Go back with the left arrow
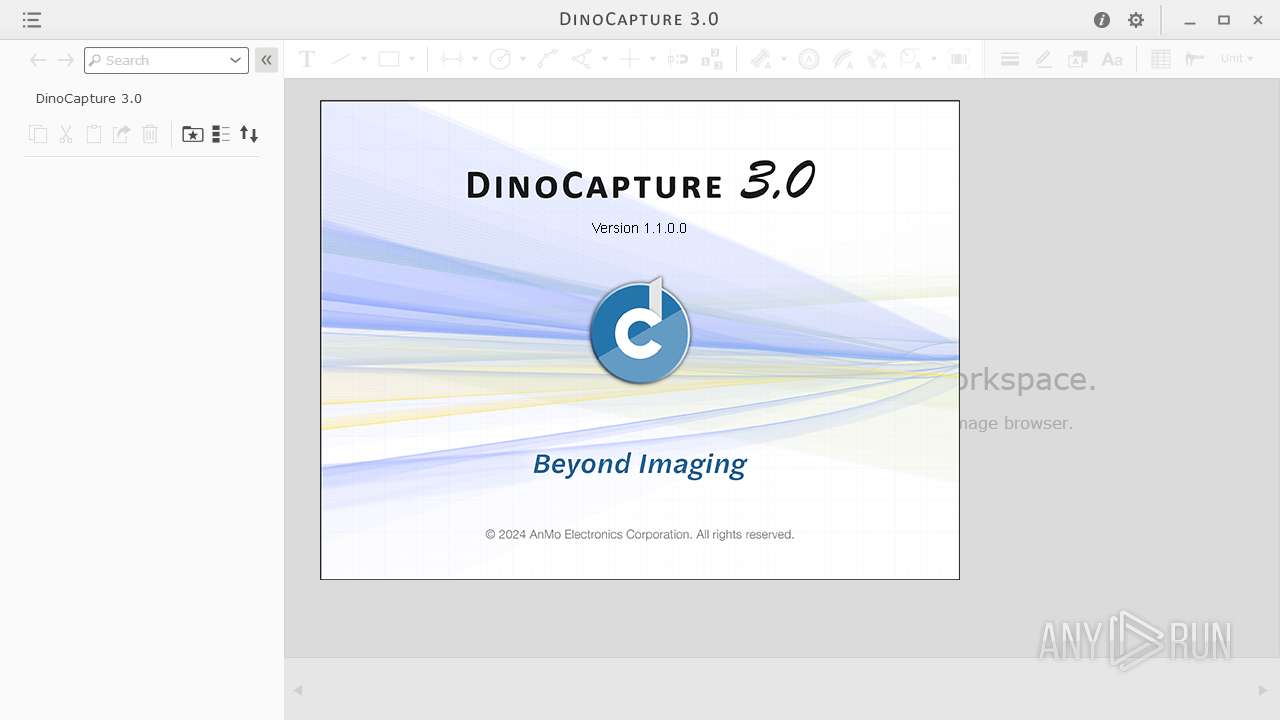This screenshot has width=1280, height=720. coord(38,60)
